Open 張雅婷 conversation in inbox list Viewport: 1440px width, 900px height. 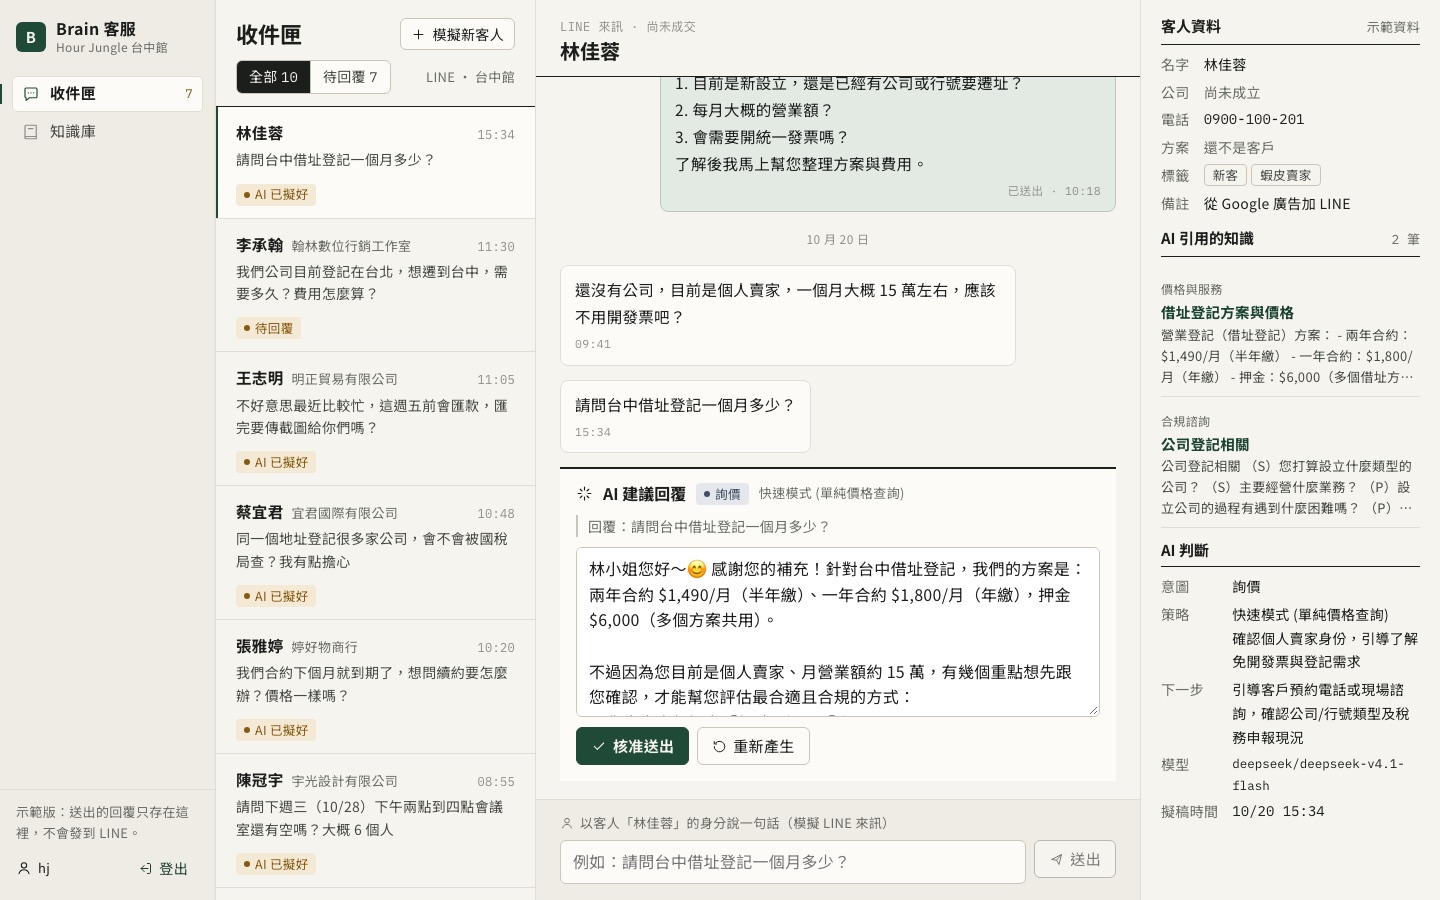pyautogui.click(x=376, y=687)
